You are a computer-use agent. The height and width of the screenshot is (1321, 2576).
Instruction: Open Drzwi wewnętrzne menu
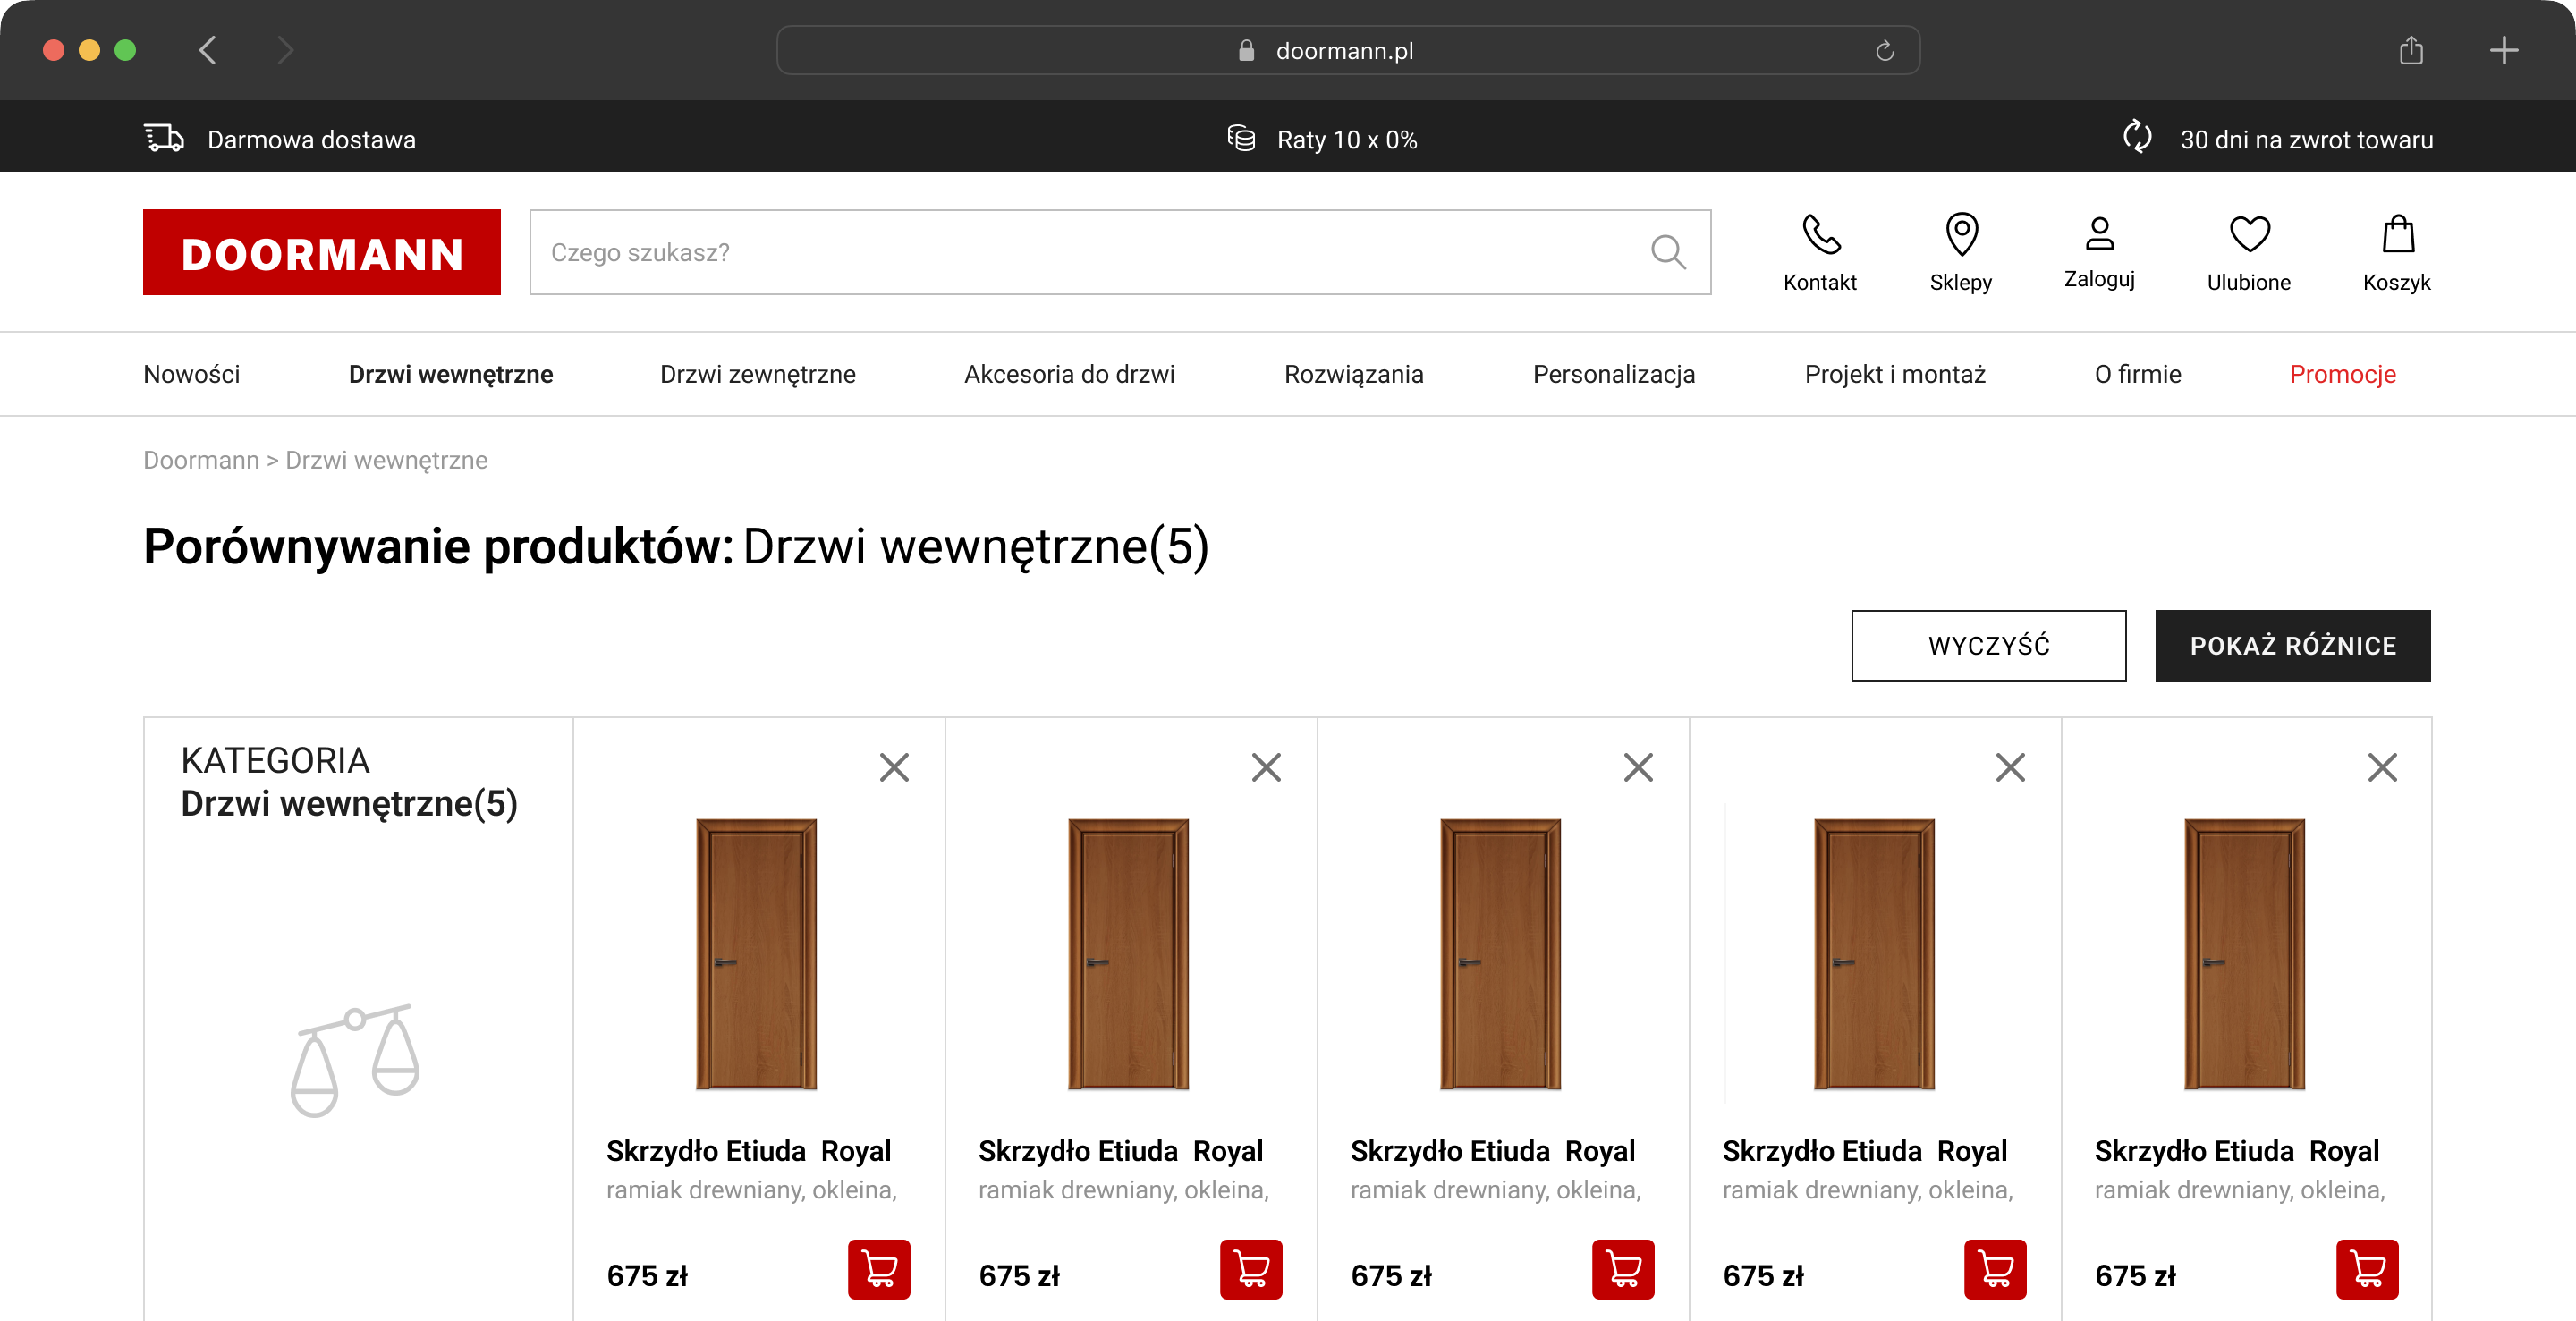point(450,374)
